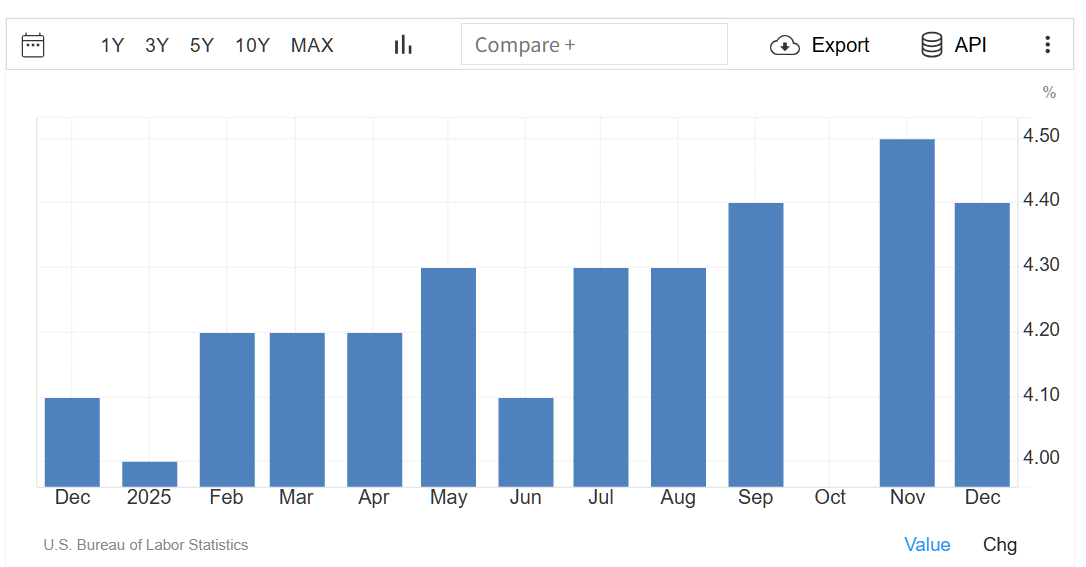Click the cloud download Export icon
This screenshot has width=1086, height=567.
click(785, 45)
